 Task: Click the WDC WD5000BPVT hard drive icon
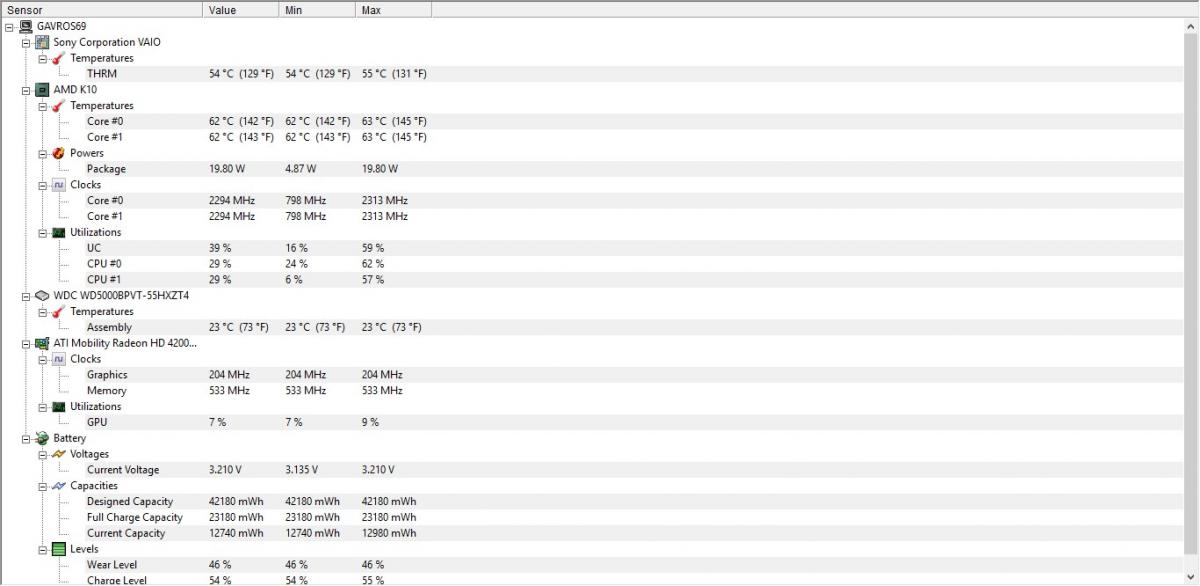(42, 296)
